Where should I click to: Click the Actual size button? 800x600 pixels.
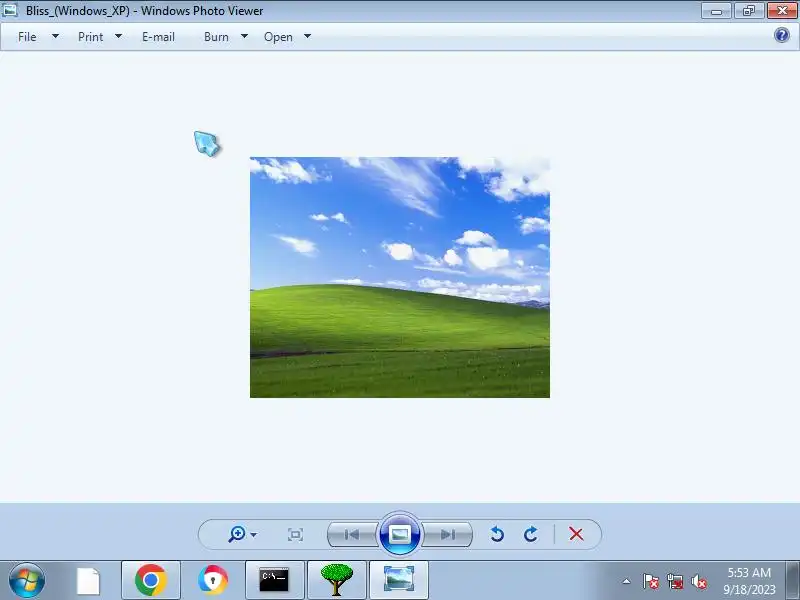(x=295, y=534)
